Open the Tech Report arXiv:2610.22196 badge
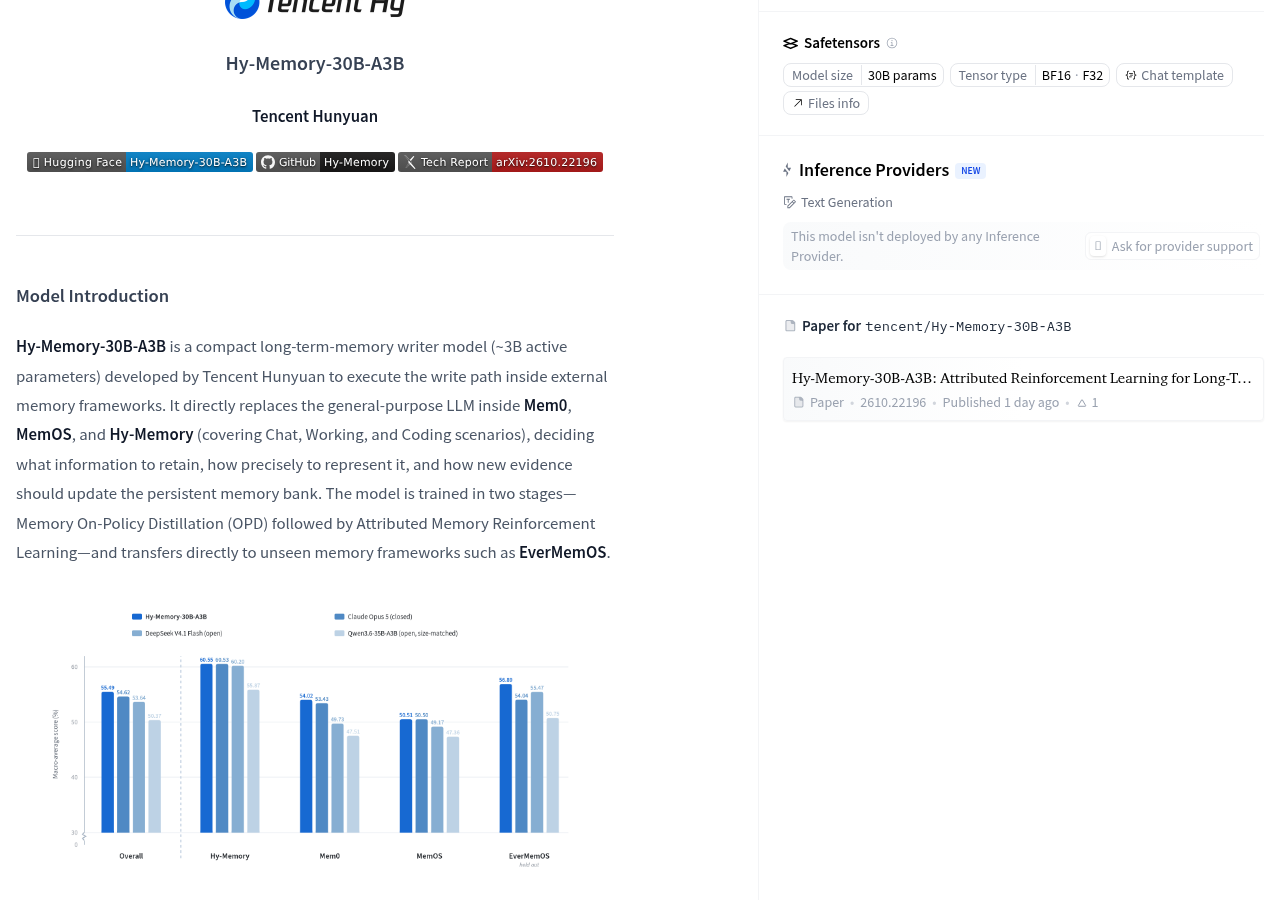The width and height of the screenshot is (1280, 900). pyautogui.click(x=500, y=162)
